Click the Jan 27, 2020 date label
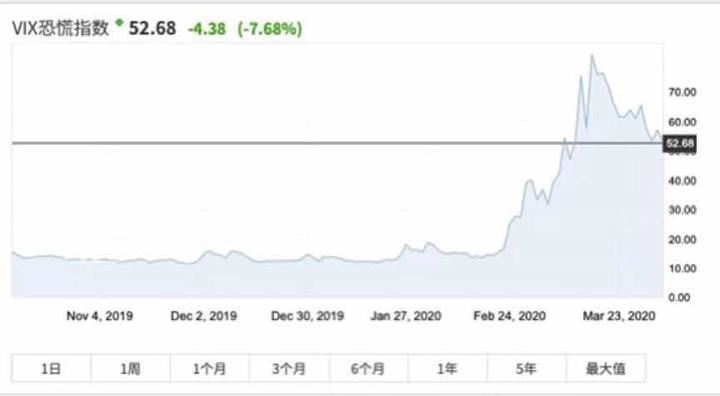The image size is (720, 396). click(406, 316)
